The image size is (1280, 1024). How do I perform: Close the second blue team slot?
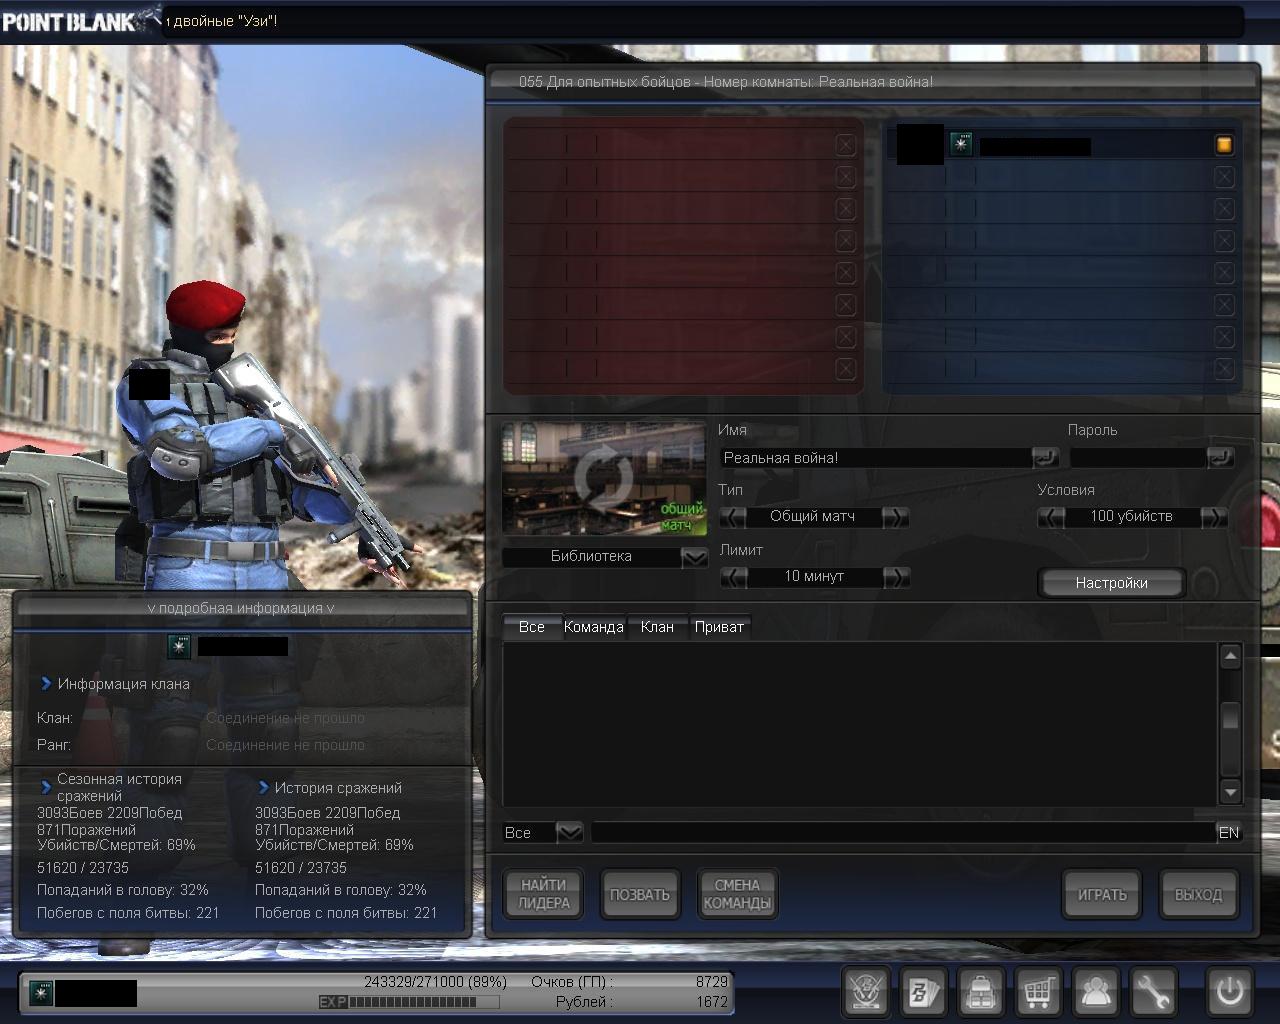click(1223, 177)
